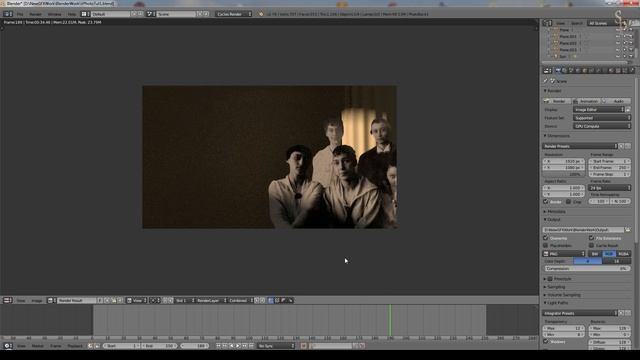The image size is (640, 360).
Task: Remove integrator preset with the minus icon
Action: pyautogui.click(x=628, y=313)
